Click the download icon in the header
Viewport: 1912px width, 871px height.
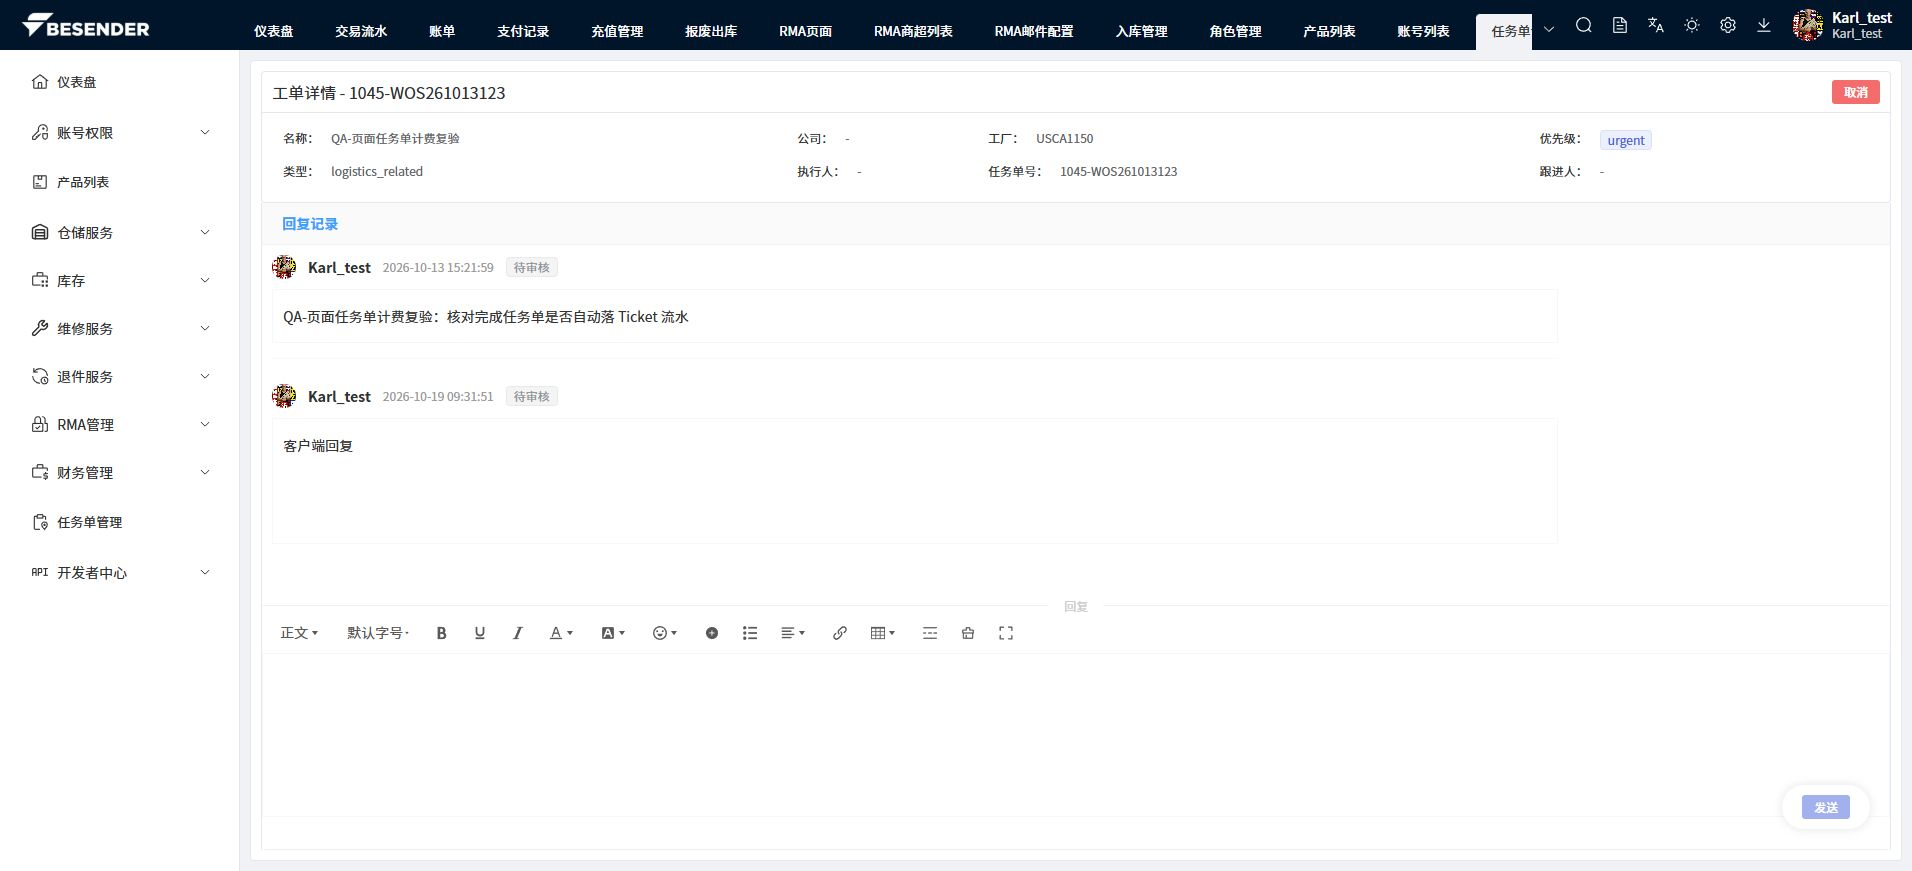(1764, 25)
